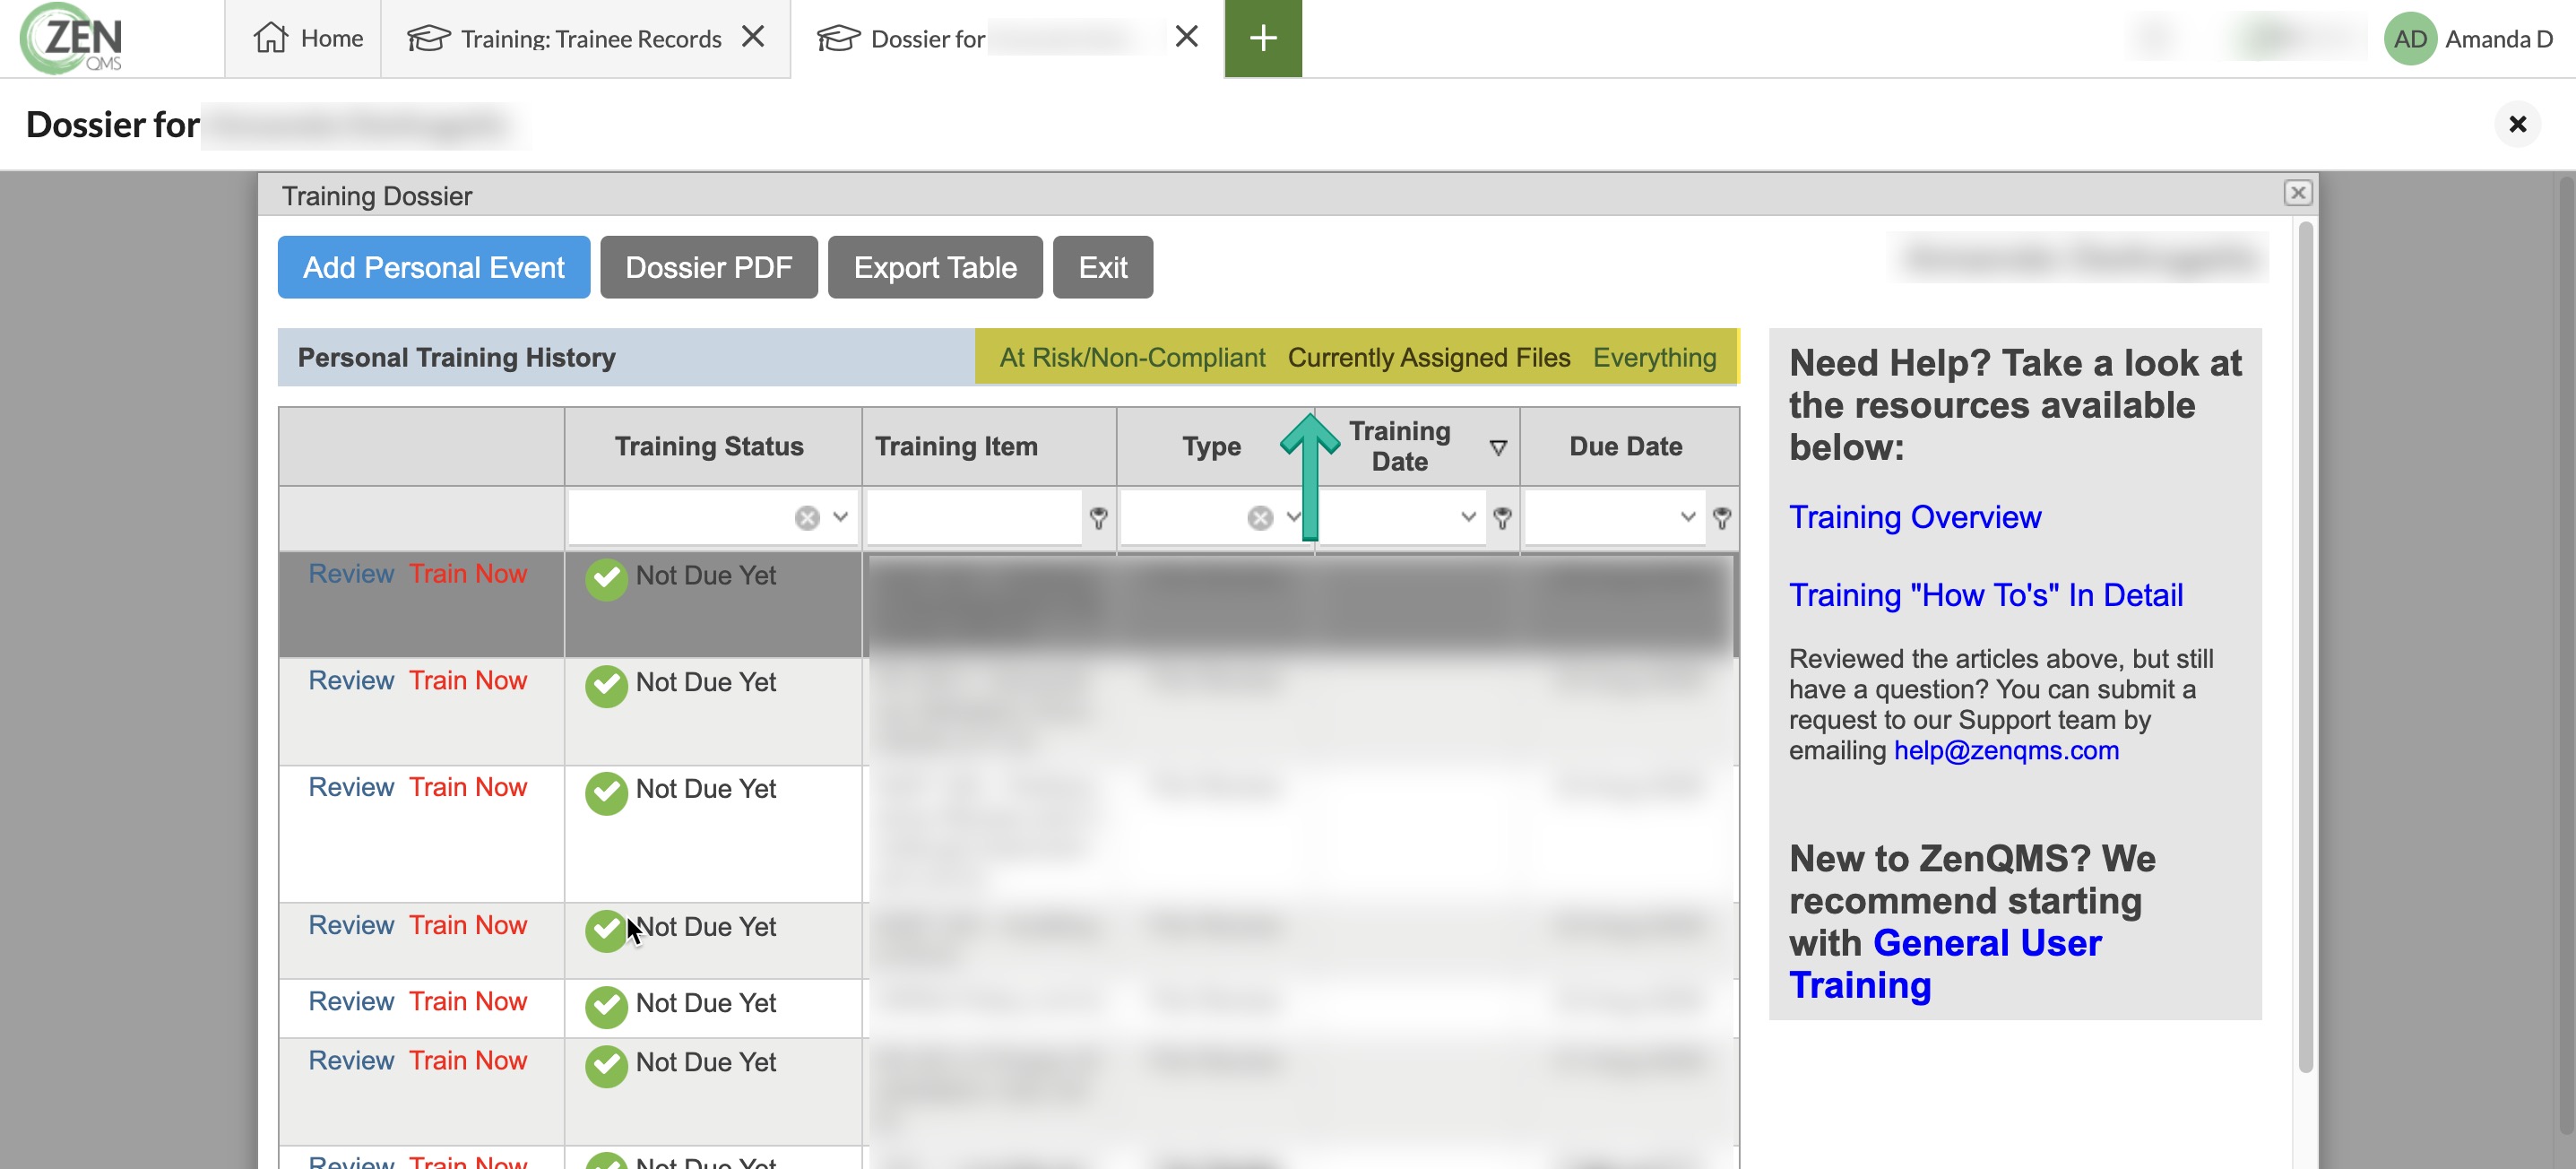2576x1169 pixels.
Task: Select the Personal Training History heading
Action: (456, 357)
